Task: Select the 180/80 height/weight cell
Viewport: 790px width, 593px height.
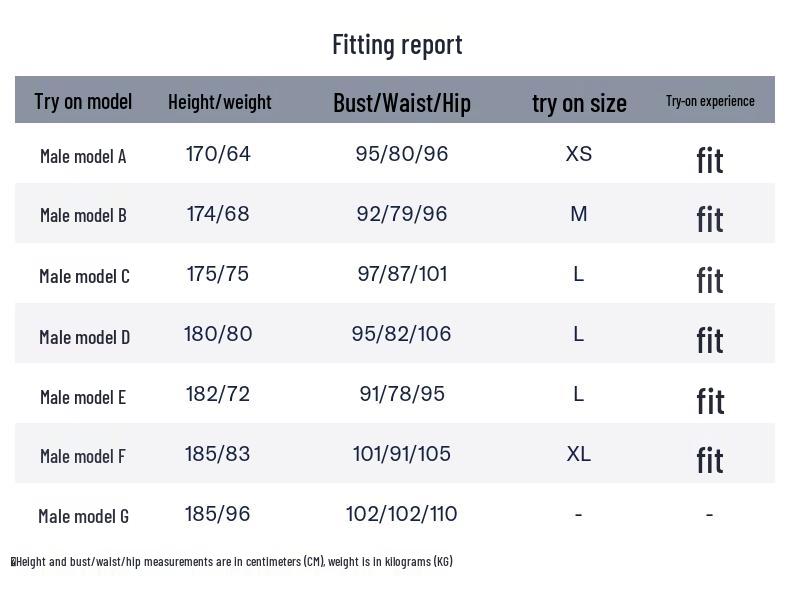Action: pyautogui.click(x=218, y=334)
